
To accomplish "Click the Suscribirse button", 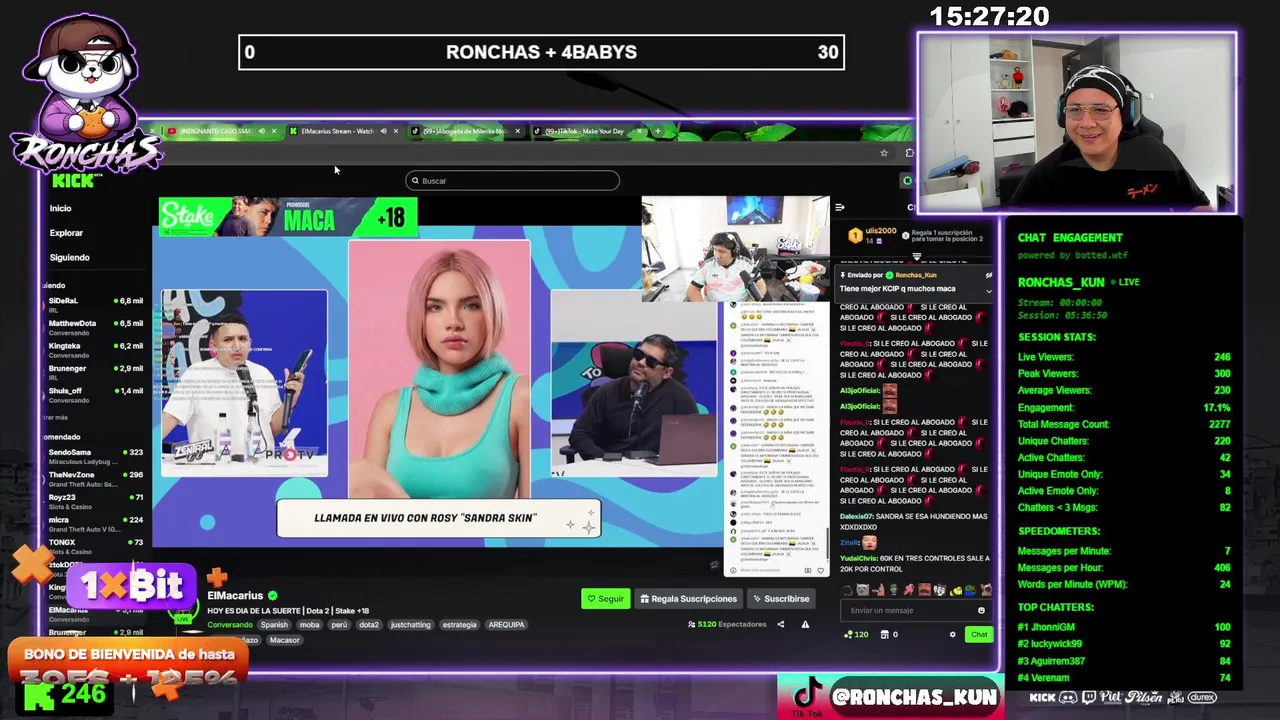I will click(x=781, y=599).
